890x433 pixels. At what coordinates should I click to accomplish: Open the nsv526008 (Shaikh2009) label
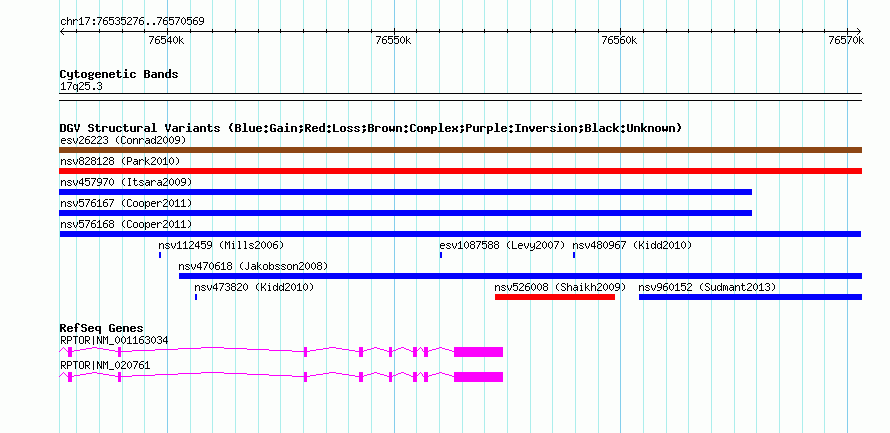(560, 287)
